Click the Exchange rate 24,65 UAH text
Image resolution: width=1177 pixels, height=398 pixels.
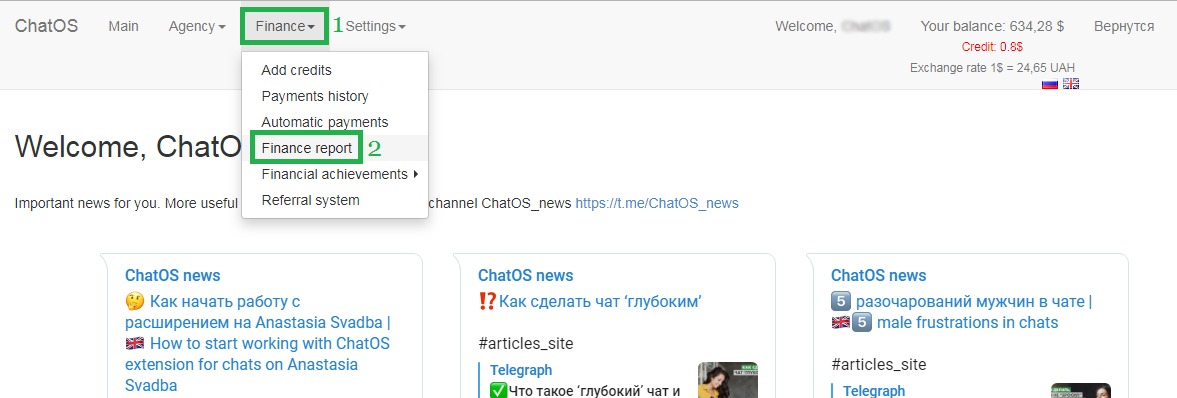992,68
